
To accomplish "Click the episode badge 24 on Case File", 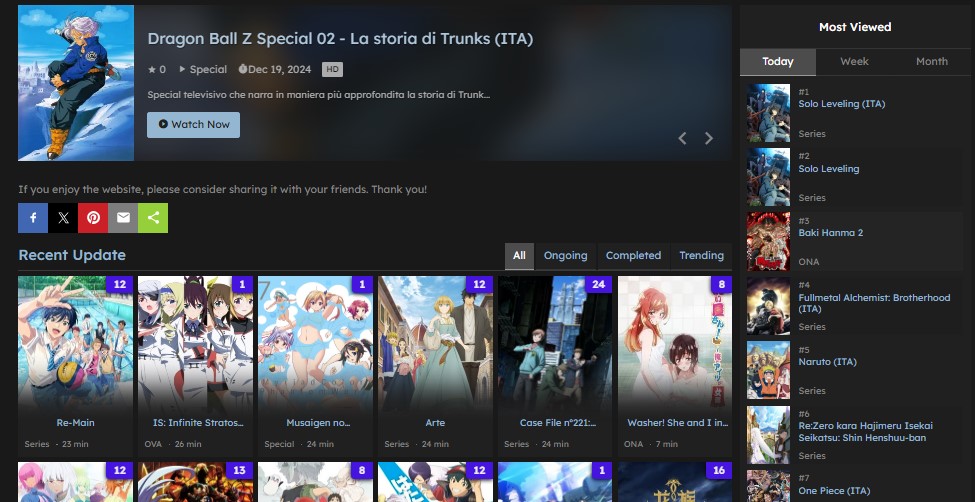I will [x=599, y=284].
